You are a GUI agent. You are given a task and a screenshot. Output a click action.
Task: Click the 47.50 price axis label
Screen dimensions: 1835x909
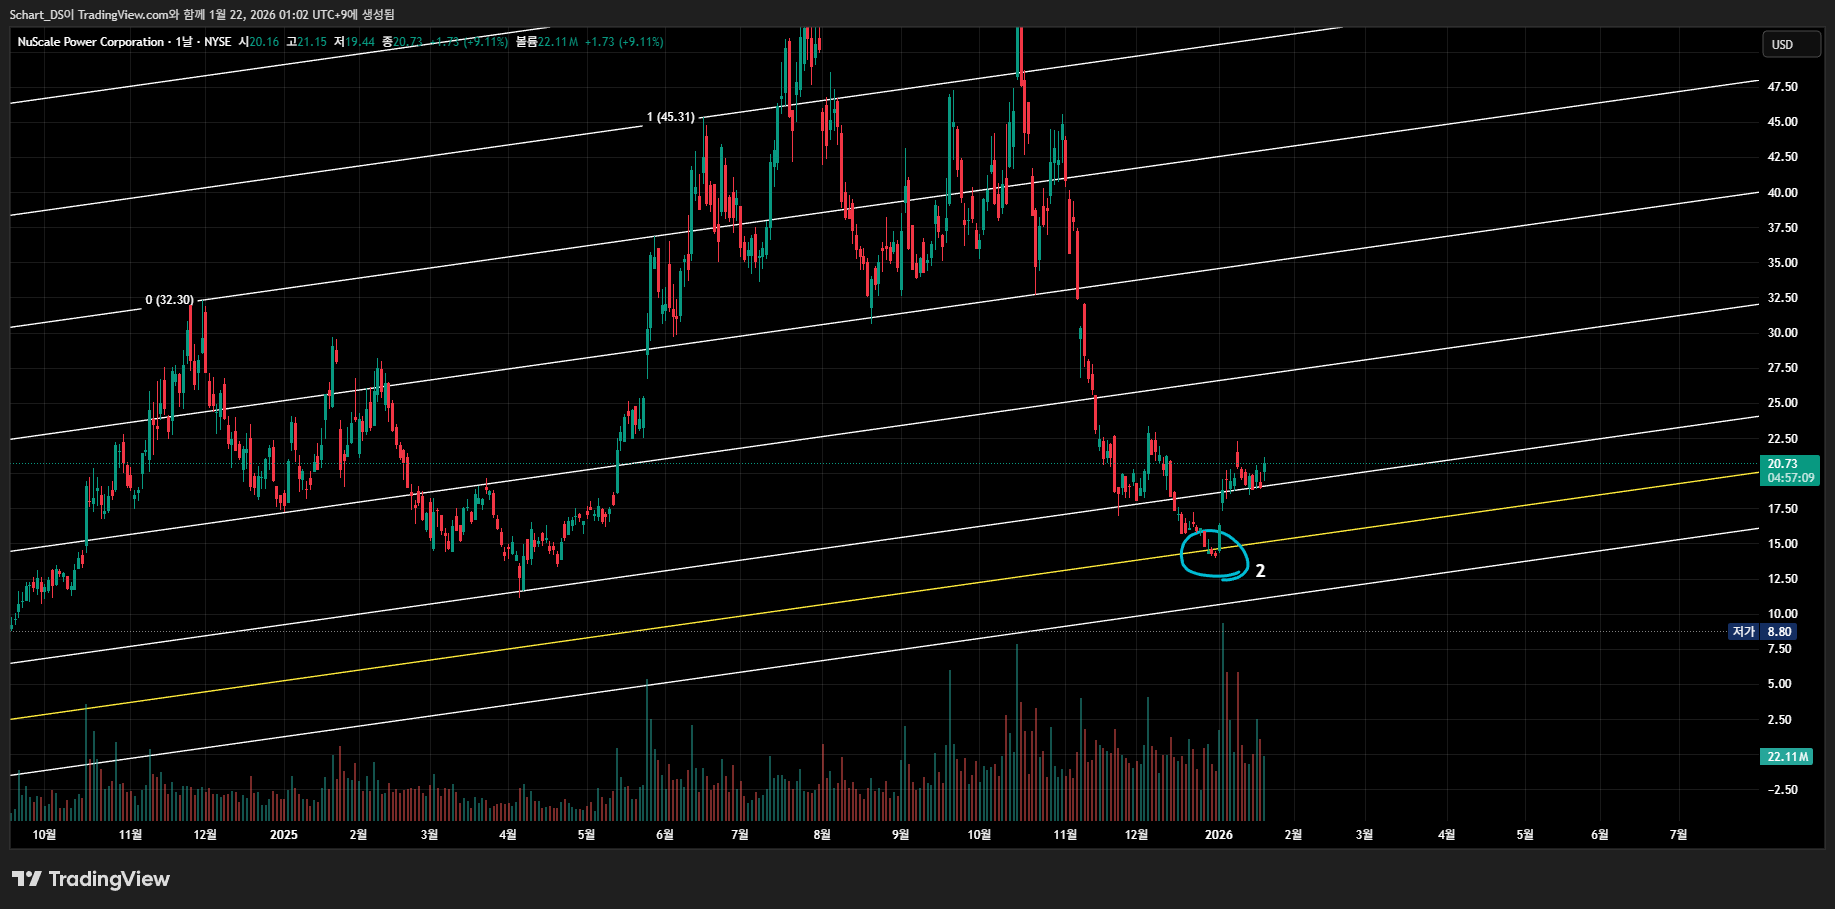pos(1782,87)
